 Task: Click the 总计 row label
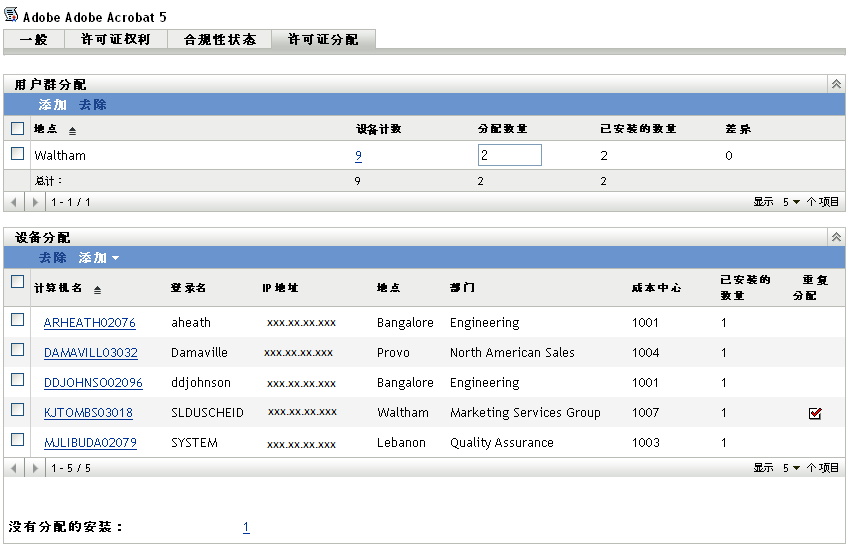pyautogui.click(x=48, y=181)
